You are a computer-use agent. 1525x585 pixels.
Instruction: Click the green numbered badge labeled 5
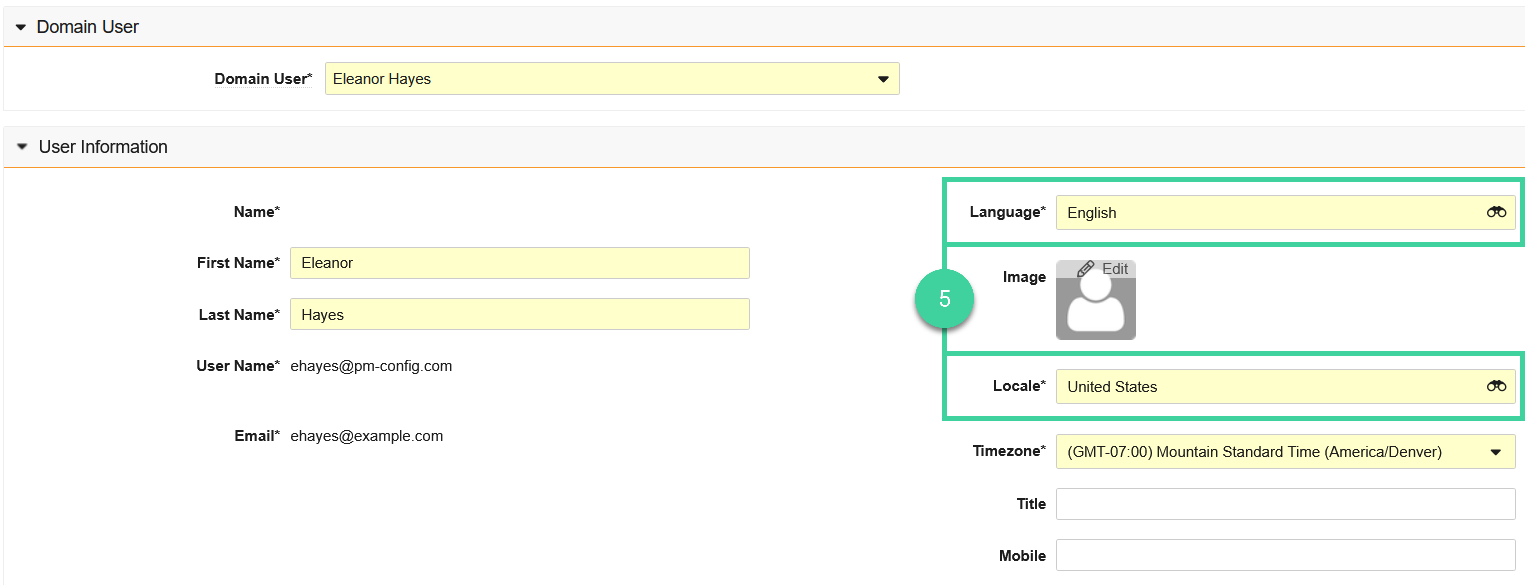click(x=944, y=299)
